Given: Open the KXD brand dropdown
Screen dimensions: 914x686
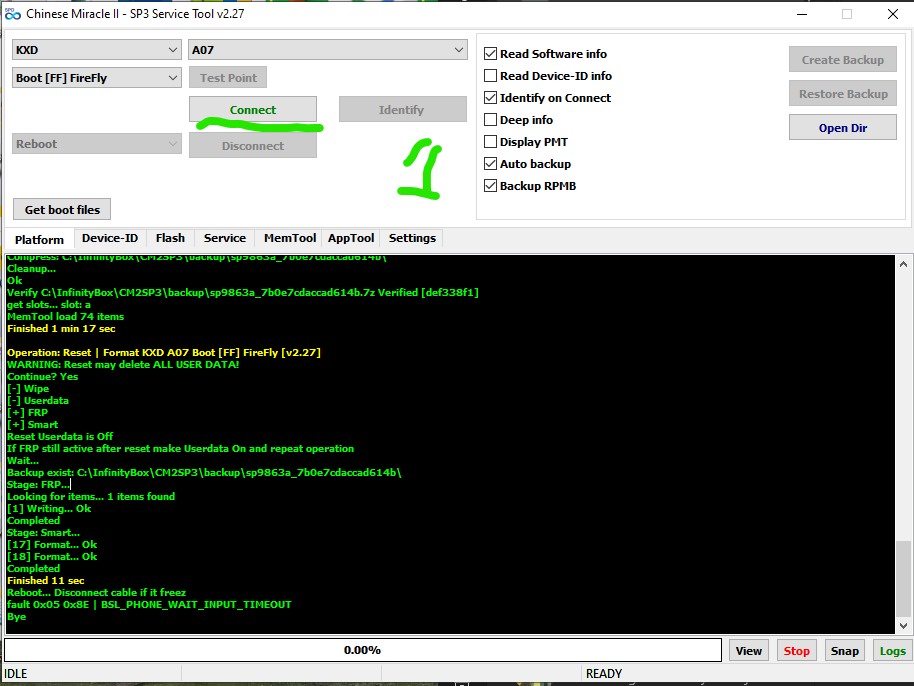Looking at the screenshot, I should tap(97, 50).
